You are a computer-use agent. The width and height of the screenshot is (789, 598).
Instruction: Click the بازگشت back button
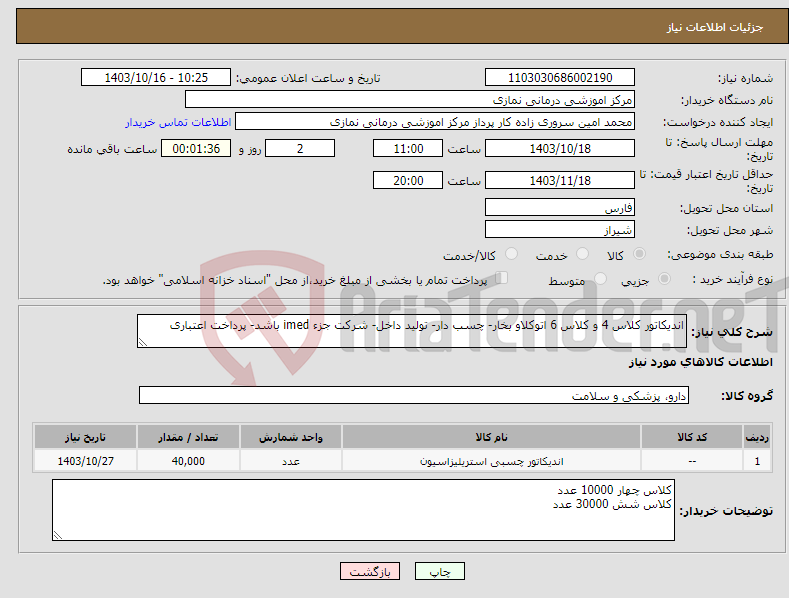tap(370, 571)
